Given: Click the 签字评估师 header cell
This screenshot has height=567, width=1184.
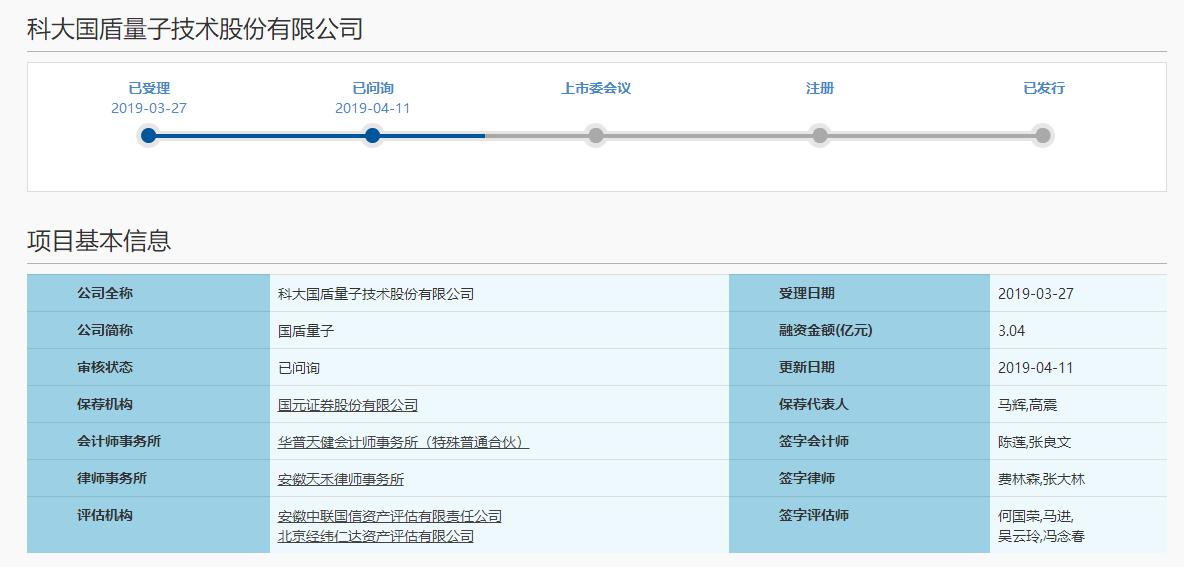Looking at the screenshot, I should tap(859, 525).
